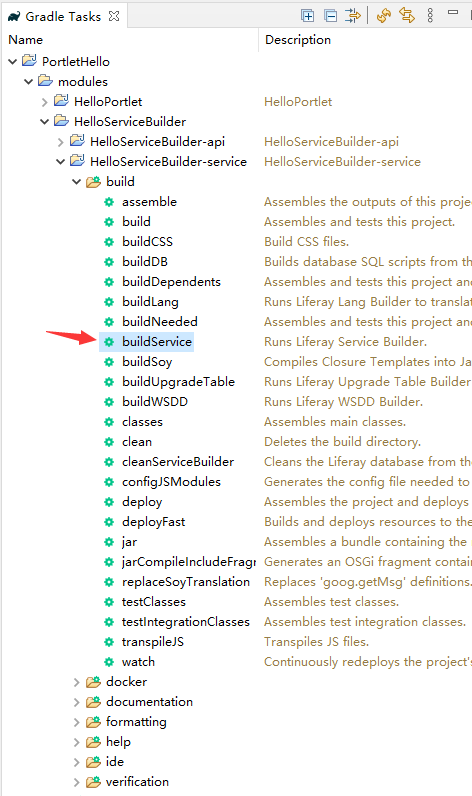Select the buildLang task
The height and width of the screenshot is (796, 472).
[150, 302]
